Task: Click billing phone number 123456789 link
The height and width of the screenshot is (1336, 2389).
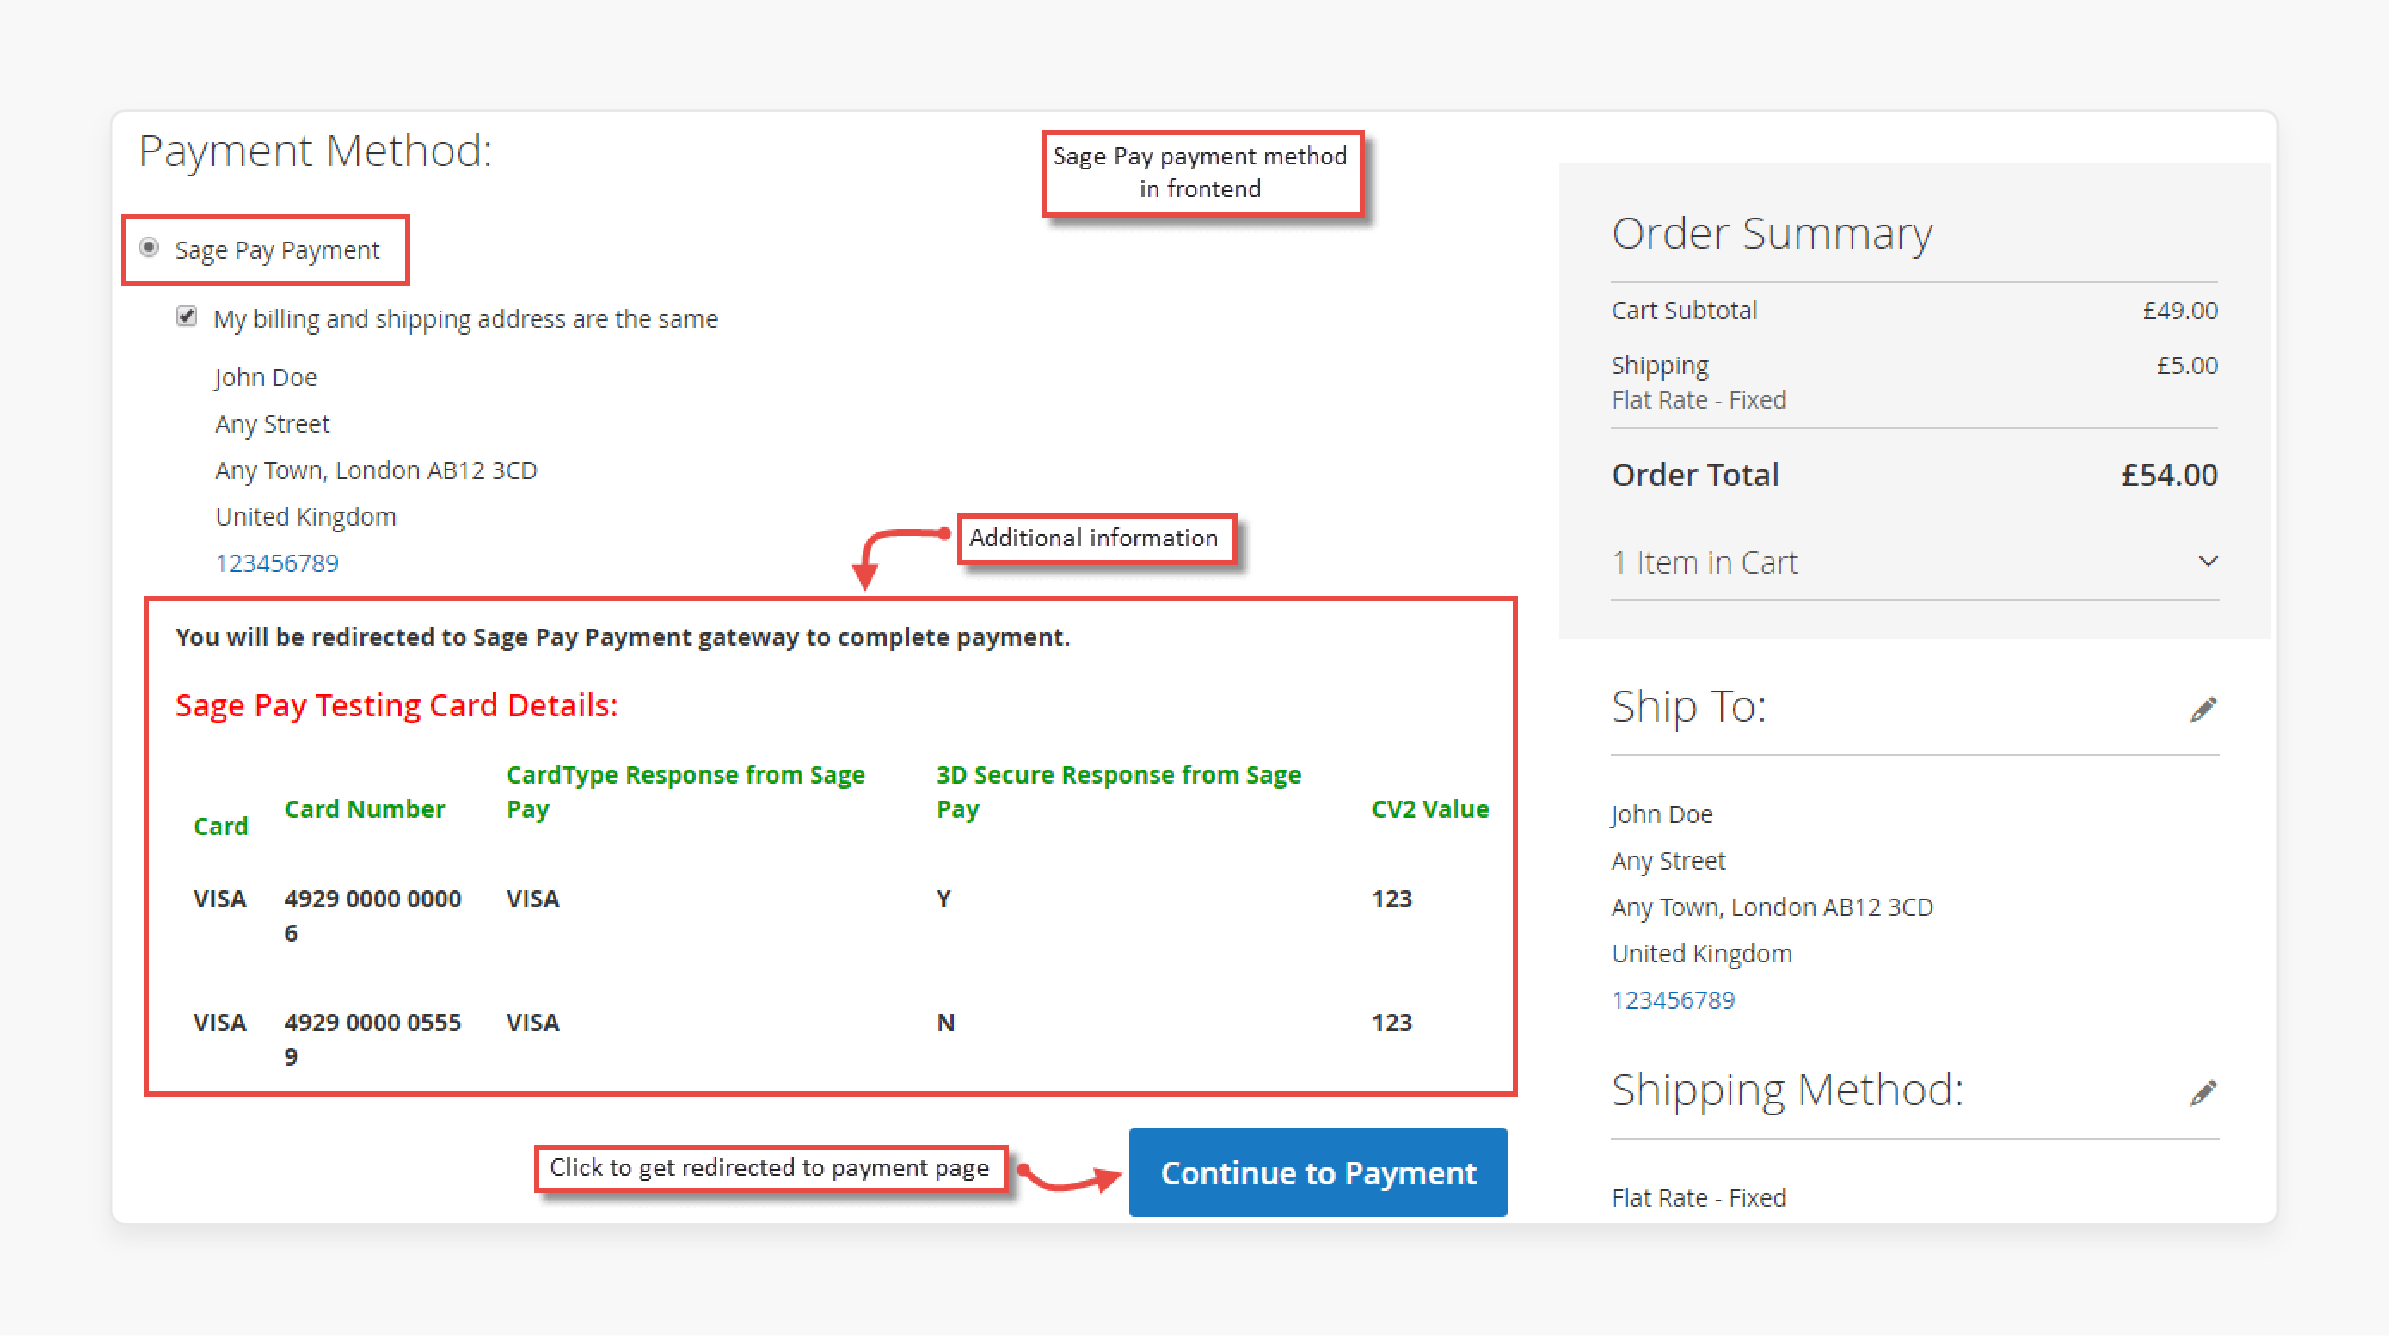Action: (x=277, y=563)
